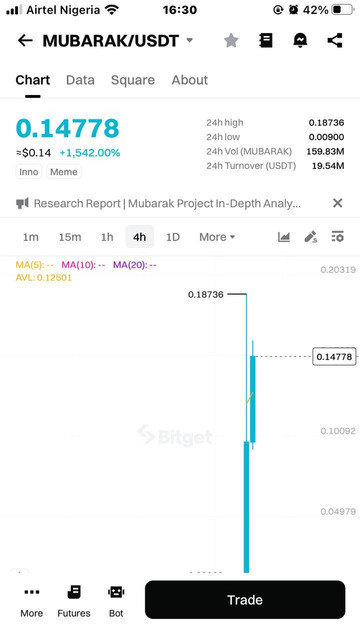Tap the back arrow icon
This screenshot has width=360, height=640.
click(x=25, y=40)
